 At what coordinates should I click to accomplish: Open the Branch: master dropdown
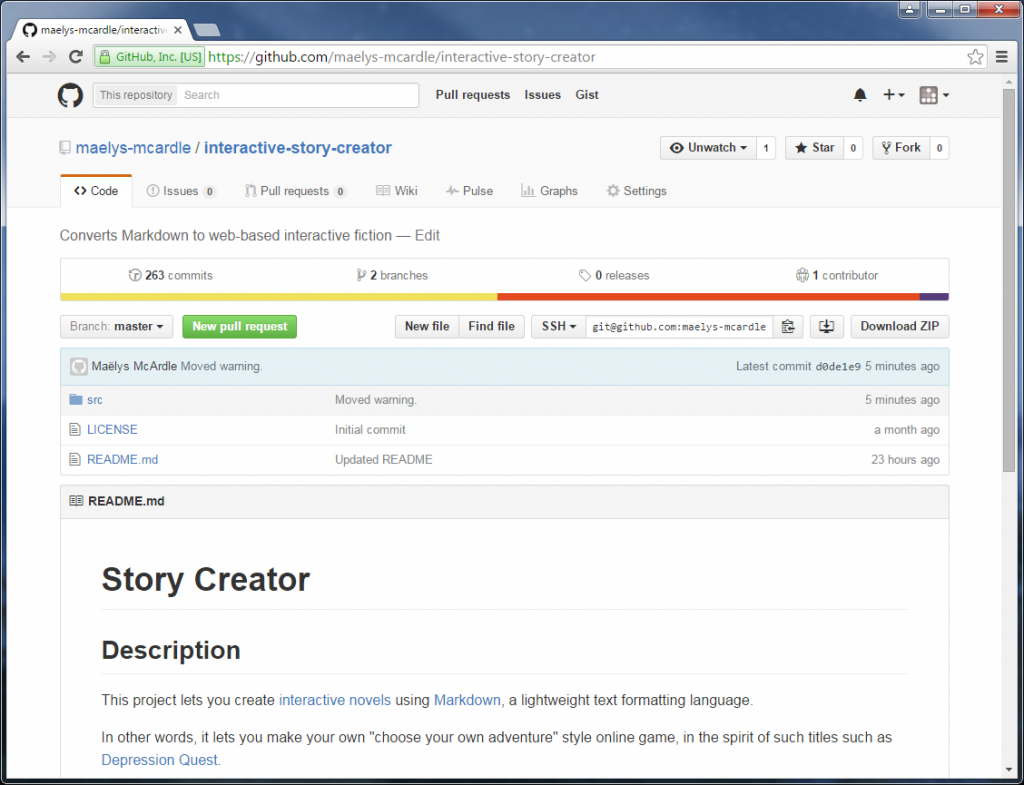pyautogui.click(x=116, y=327)
